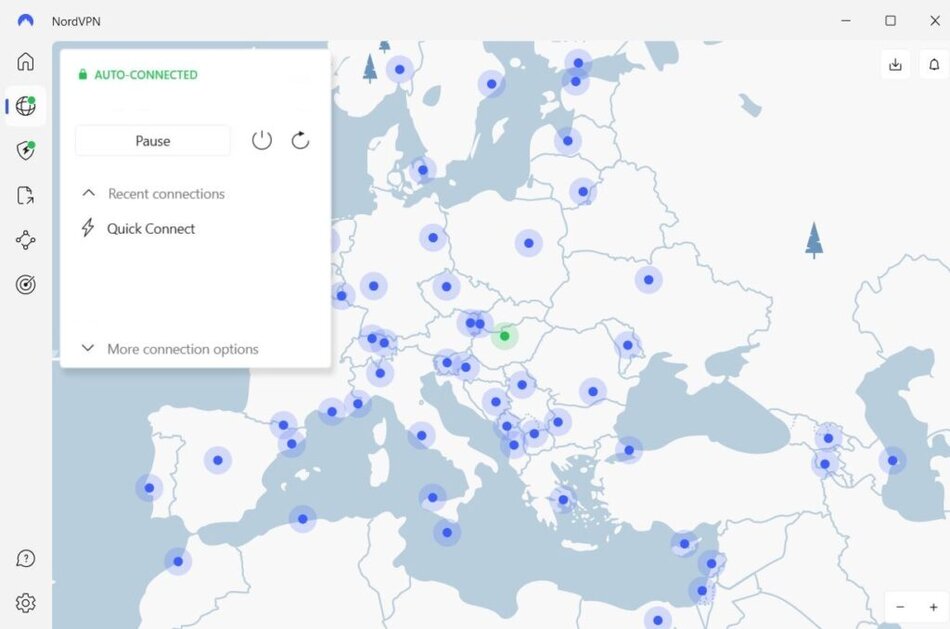The image size is (950, 629).
Task: Pause the VPN connection
Action: click(153, 141)
